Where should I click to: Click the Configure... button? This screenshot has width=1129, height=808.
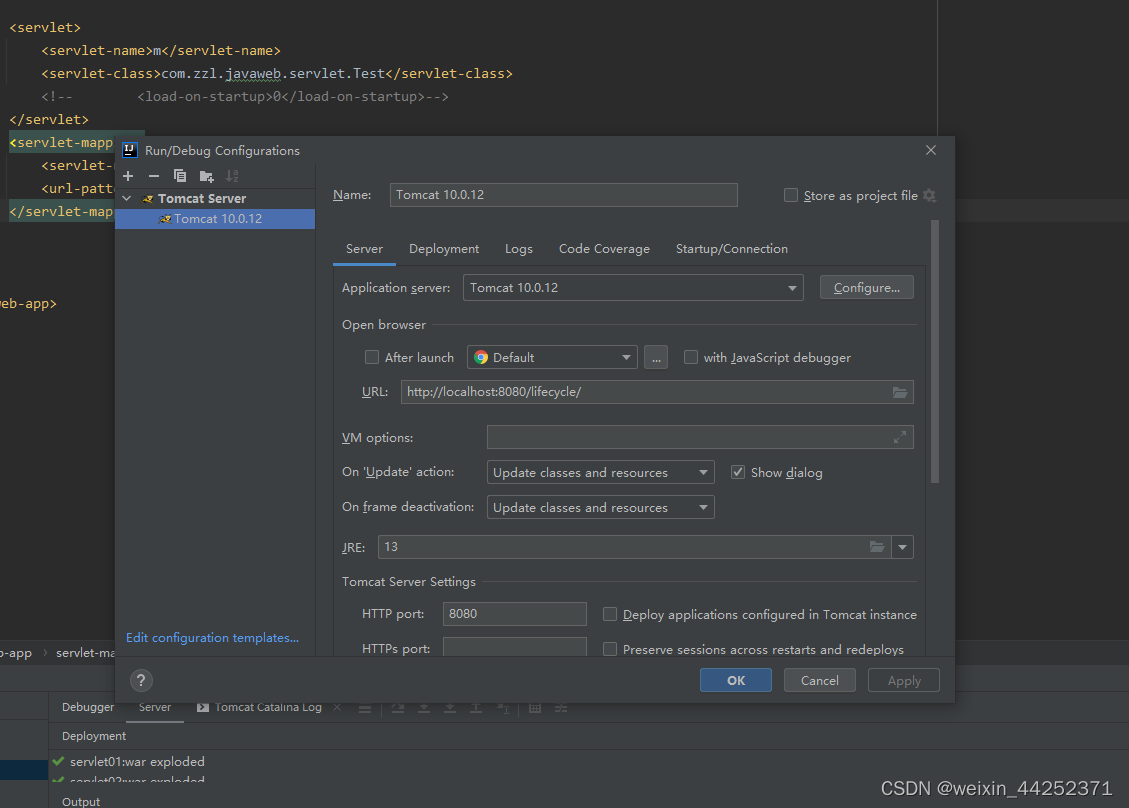tap(867, 287)
